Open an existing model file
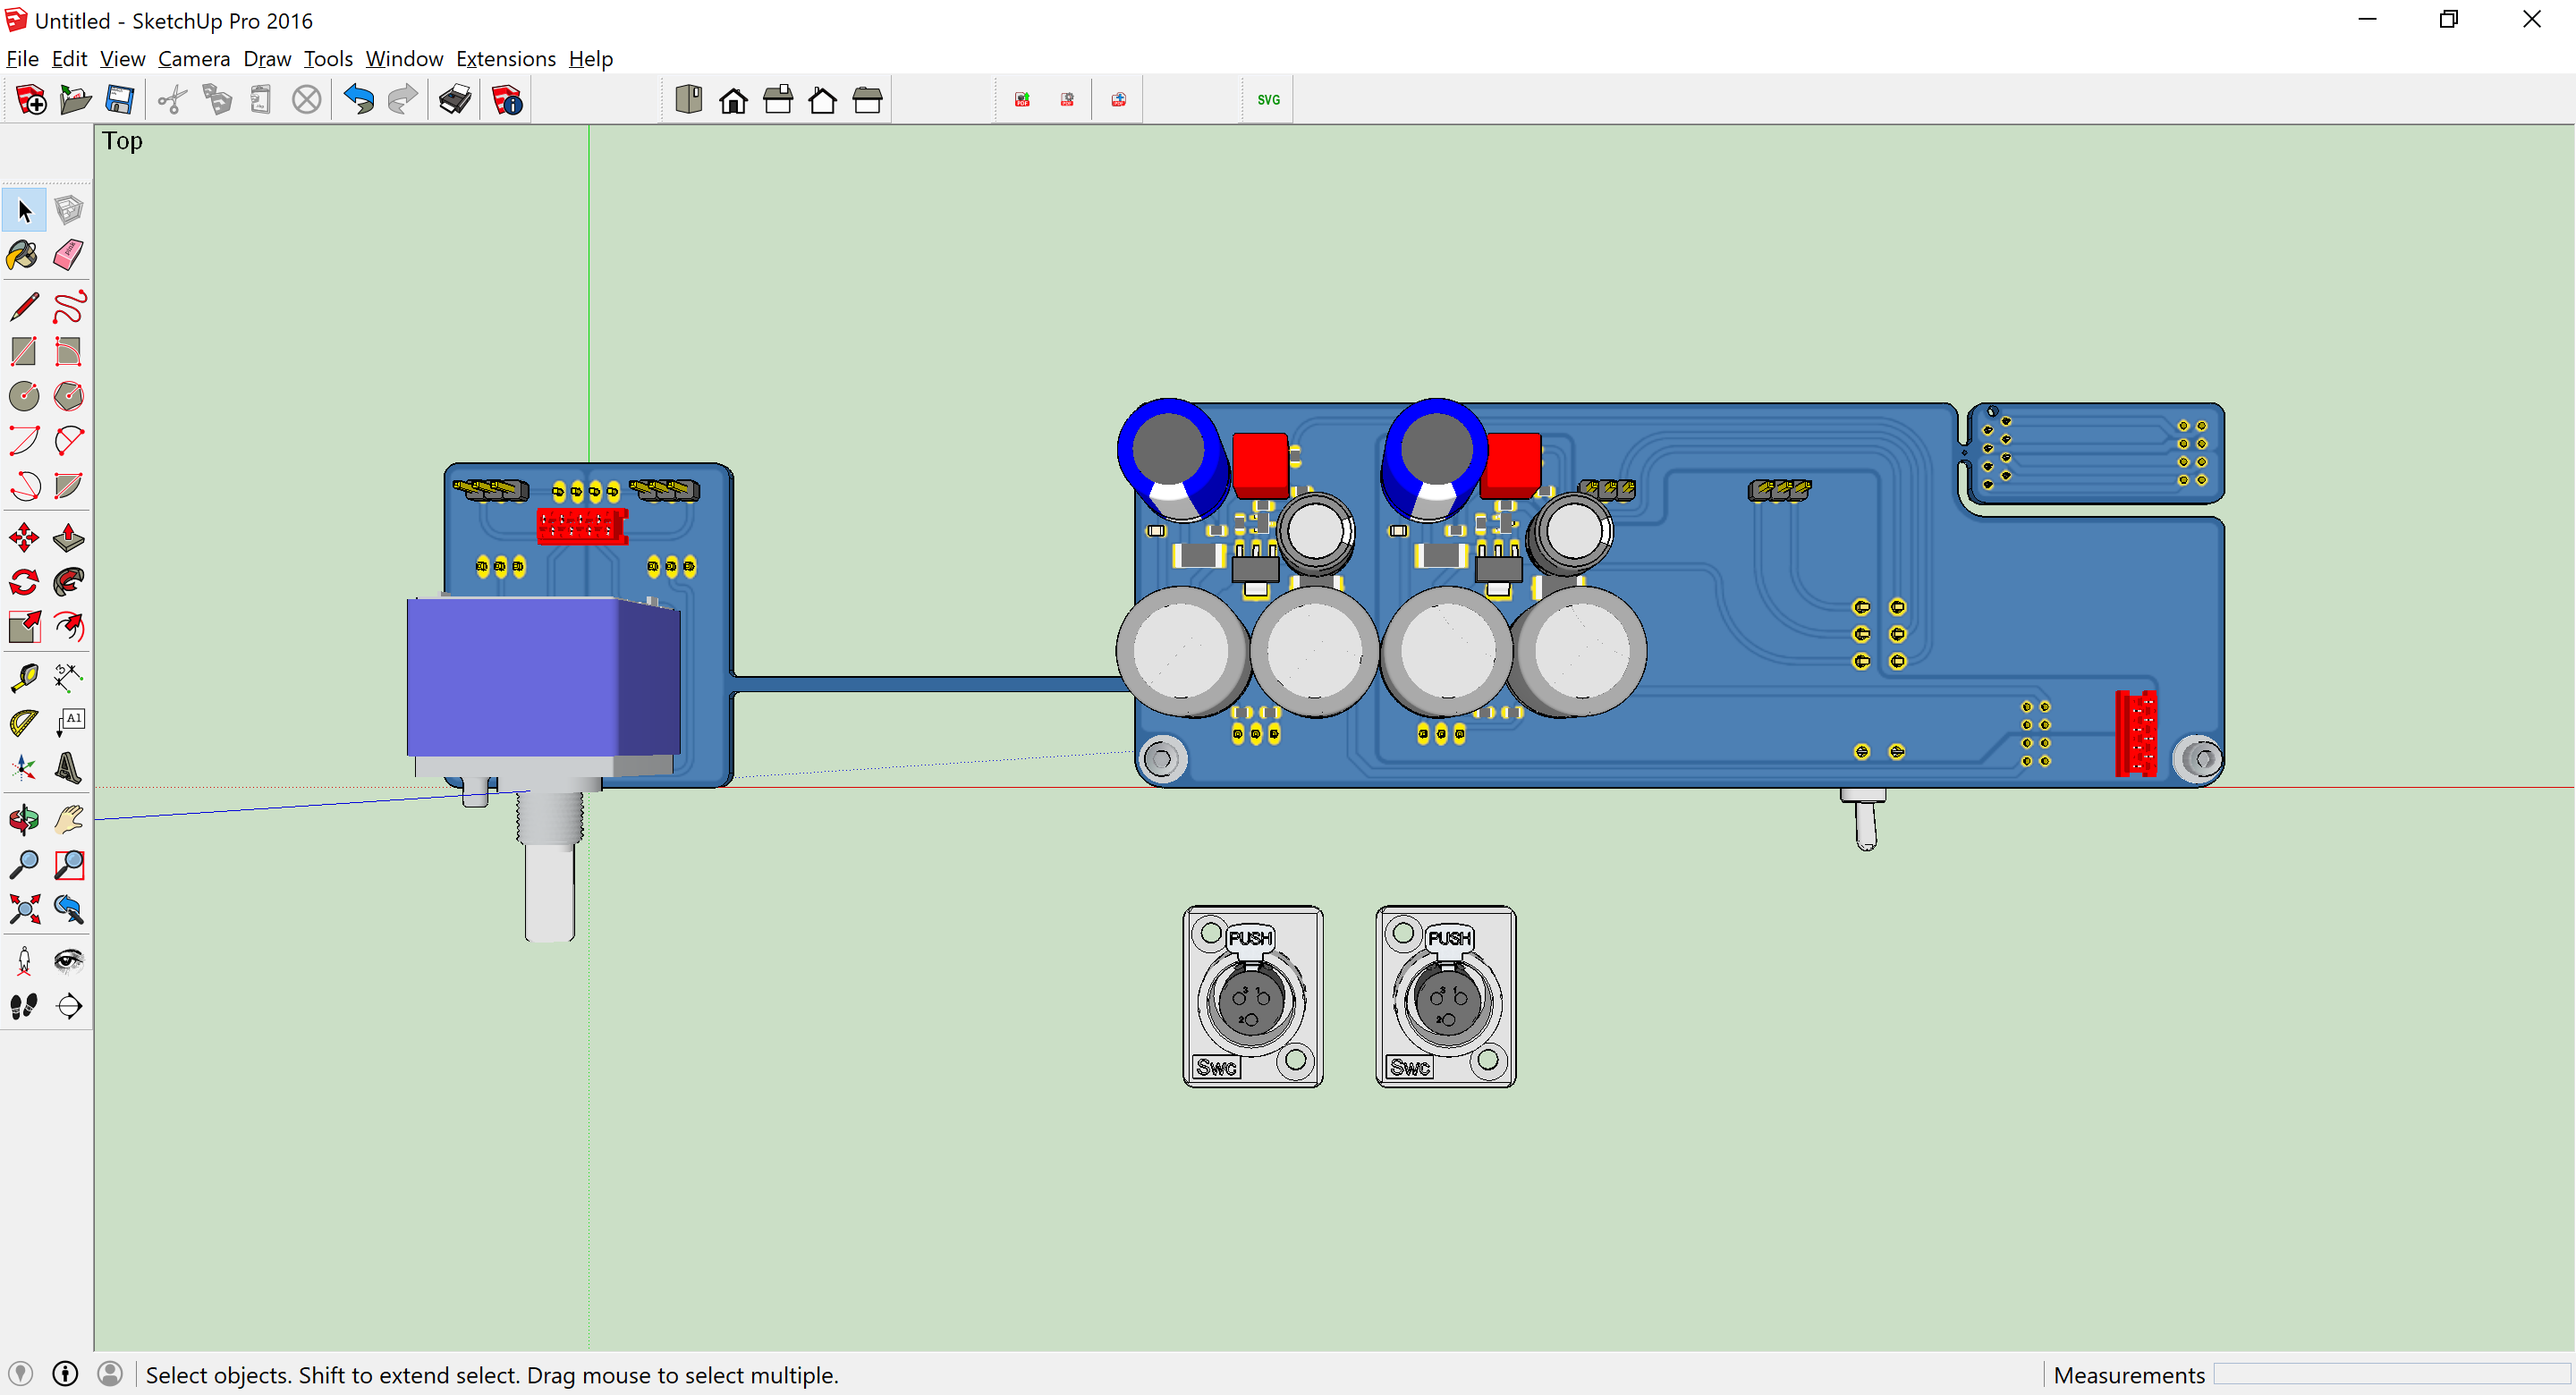Screen dimensions: 2576x1395 tap(75, 100)
